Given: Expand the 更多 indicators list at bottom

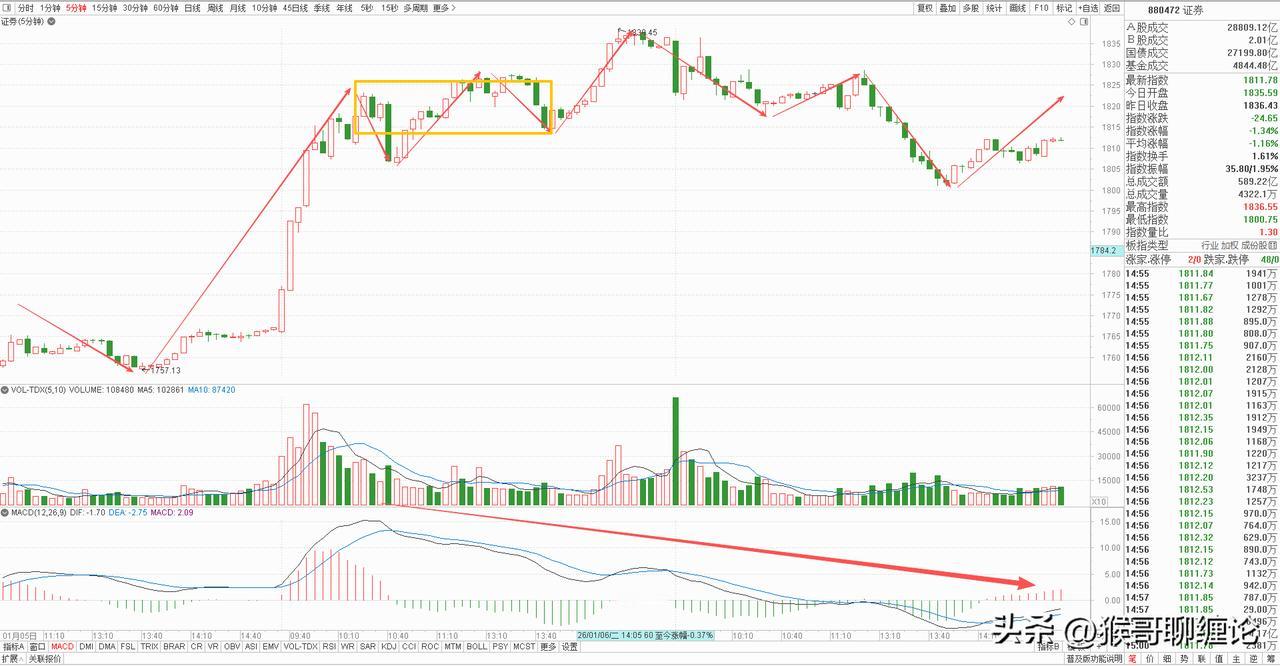Looking at the screenshot, I should pyautogui.click(x=548, y=646).
